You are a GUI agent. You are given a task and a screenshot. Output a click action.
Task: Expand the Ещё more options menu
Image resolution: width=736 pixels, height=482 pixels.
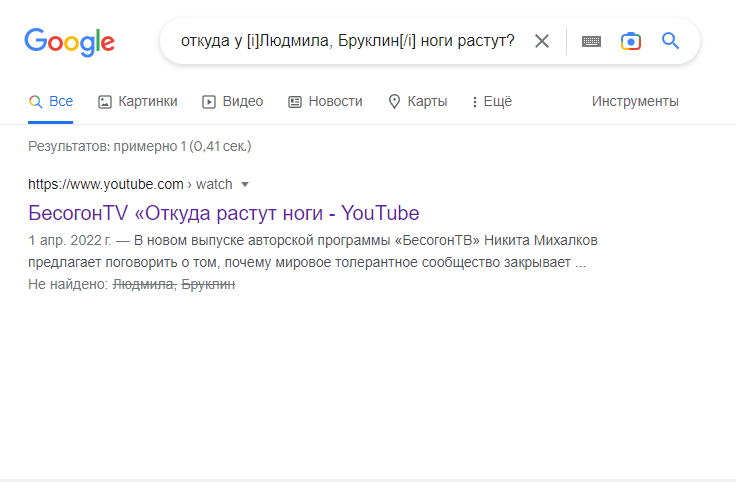coord(491,101)
